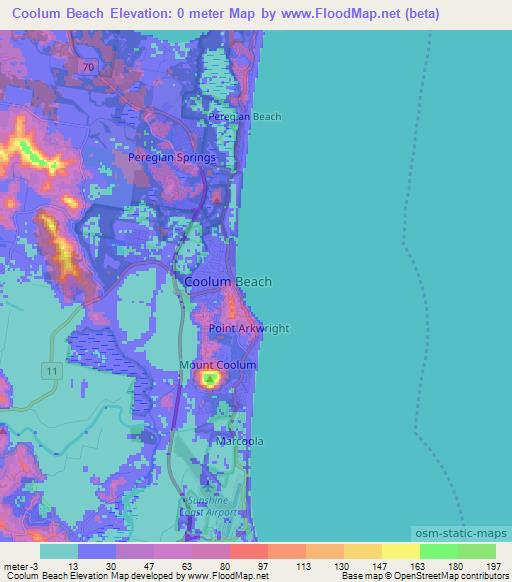The width and height of the screenshot is (512, 582).
Task: Click the Sunshine Coast Airport label
Action: coord(209,506)
